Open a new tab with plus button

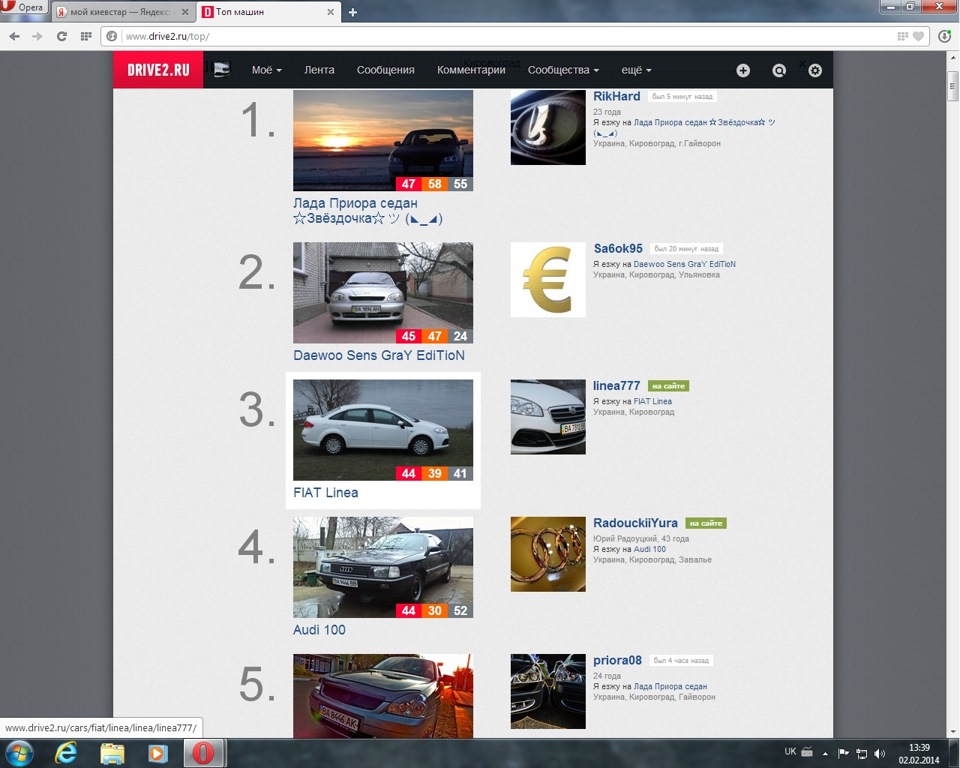tap(353, 12)
